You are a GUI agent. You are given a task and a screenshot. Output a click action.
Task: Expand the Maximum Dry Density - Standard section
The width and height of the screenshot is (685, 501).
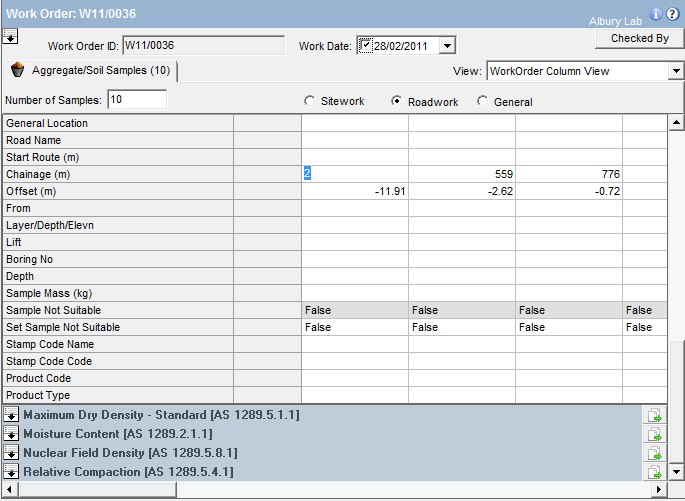pyautogui.click(x=11, y=415)
